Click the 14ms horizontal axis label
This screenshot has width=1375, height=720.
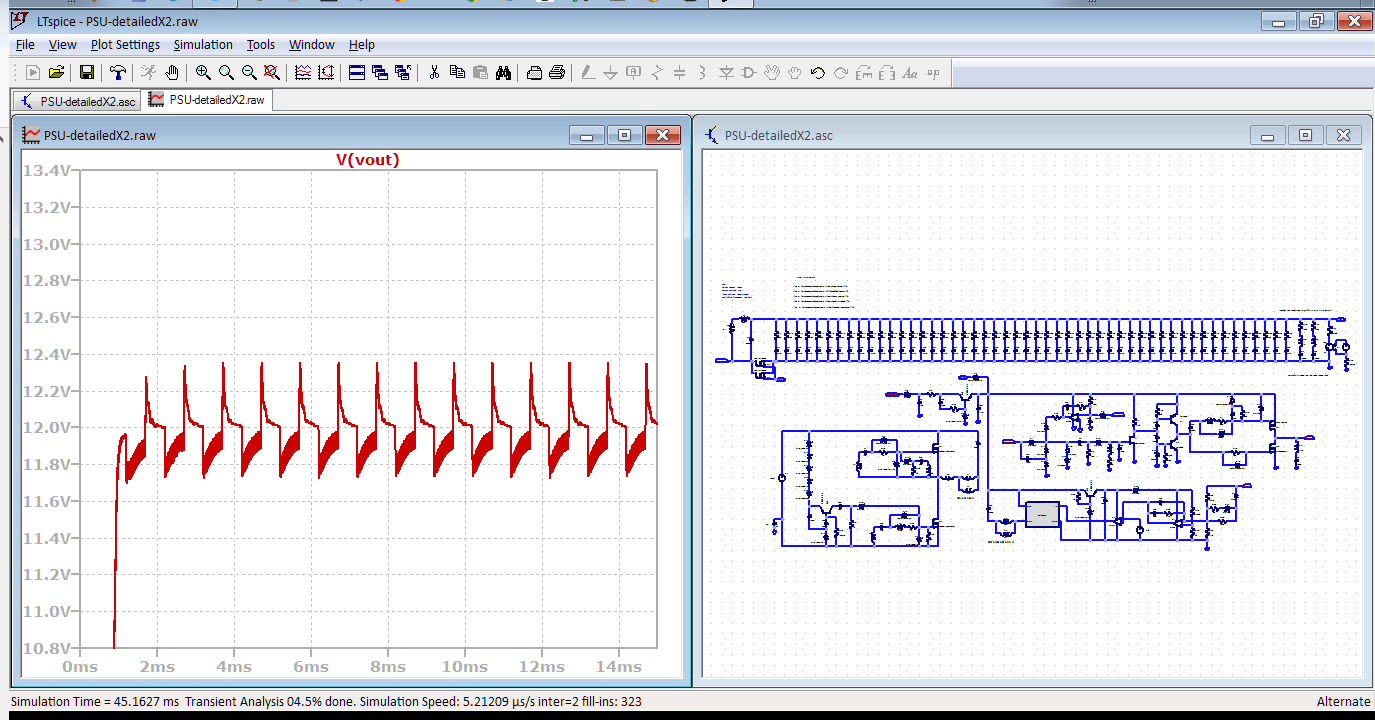coord(618,666)
